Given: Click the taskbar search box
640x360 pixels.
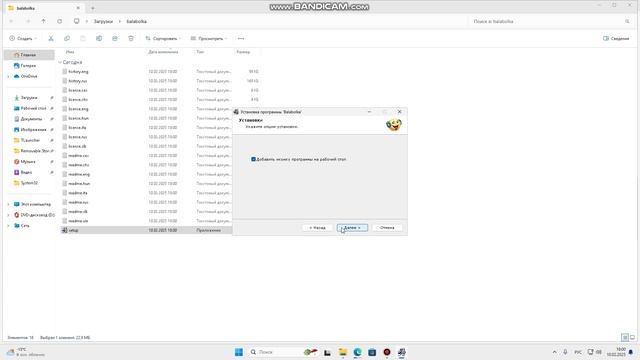Looking at the screenshot, I should click(284, 352).
